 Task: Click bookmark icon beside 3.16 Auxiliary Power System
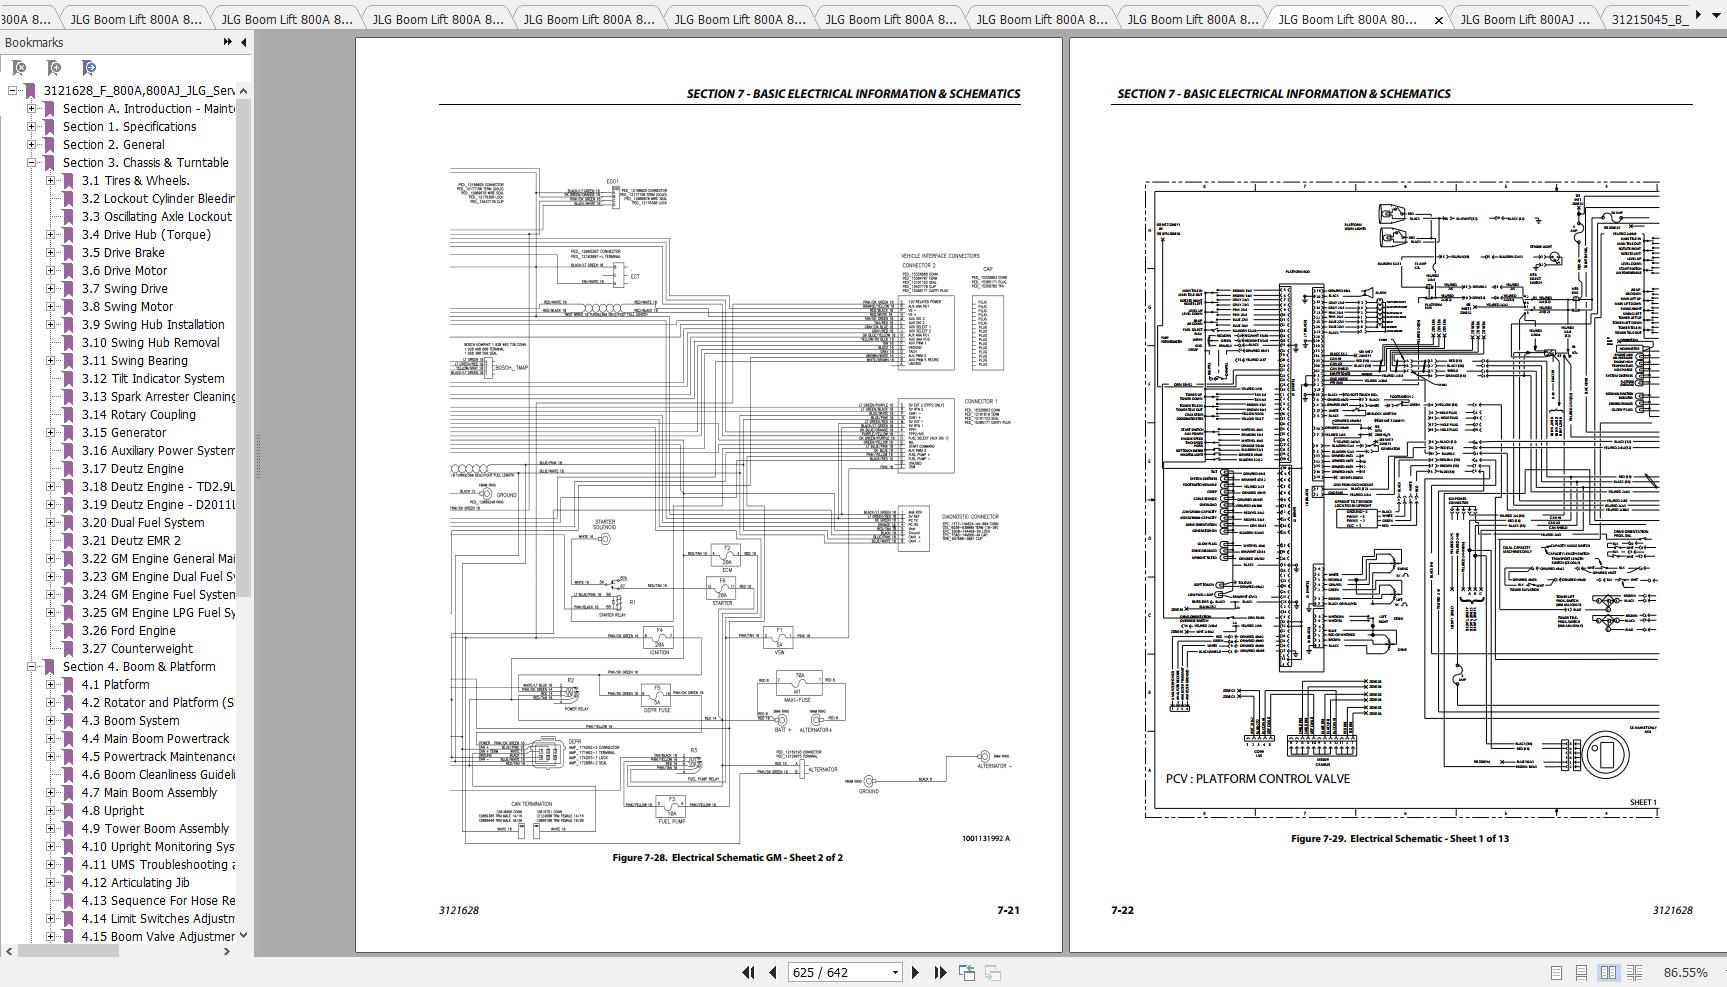point(68,451)
